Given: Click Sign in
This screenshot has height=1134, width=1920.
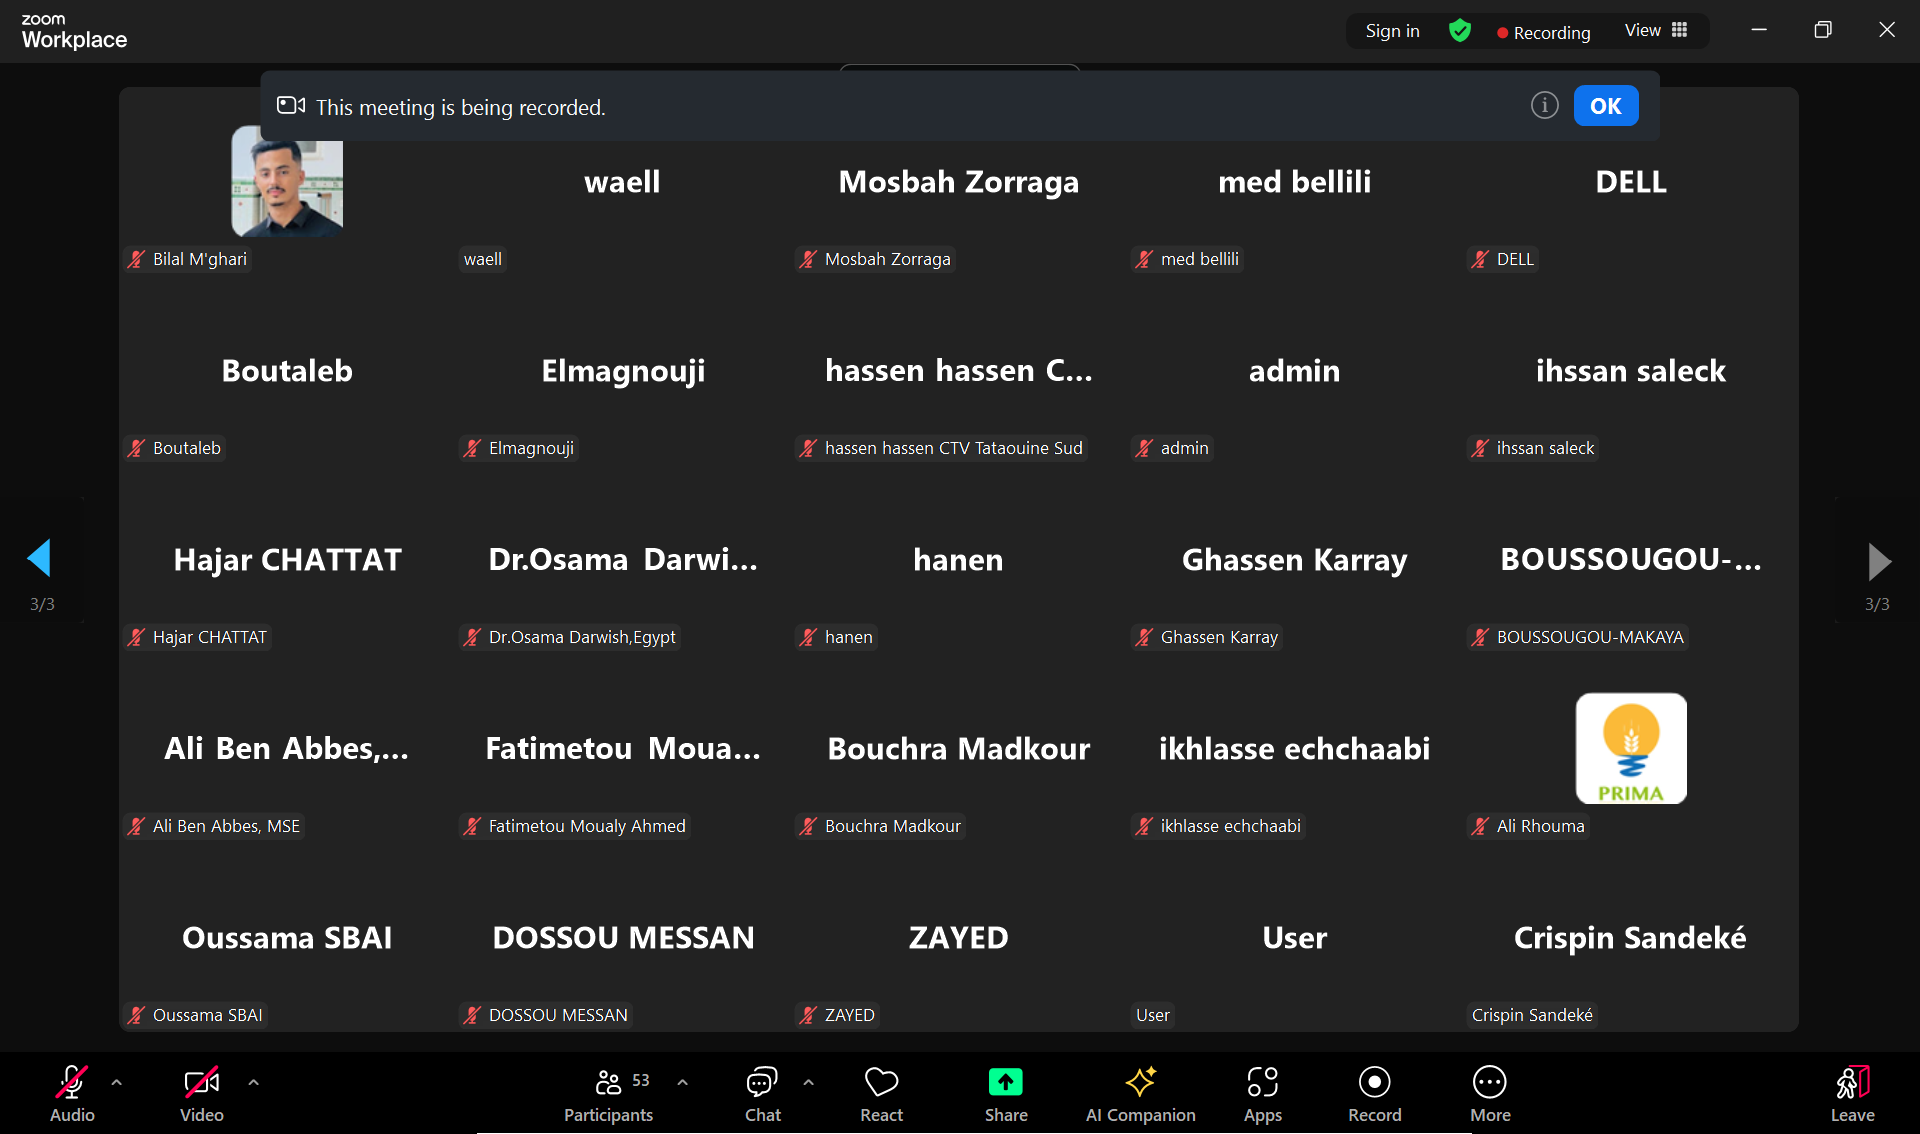Looking at the screenshot, I should (1392, 31).
